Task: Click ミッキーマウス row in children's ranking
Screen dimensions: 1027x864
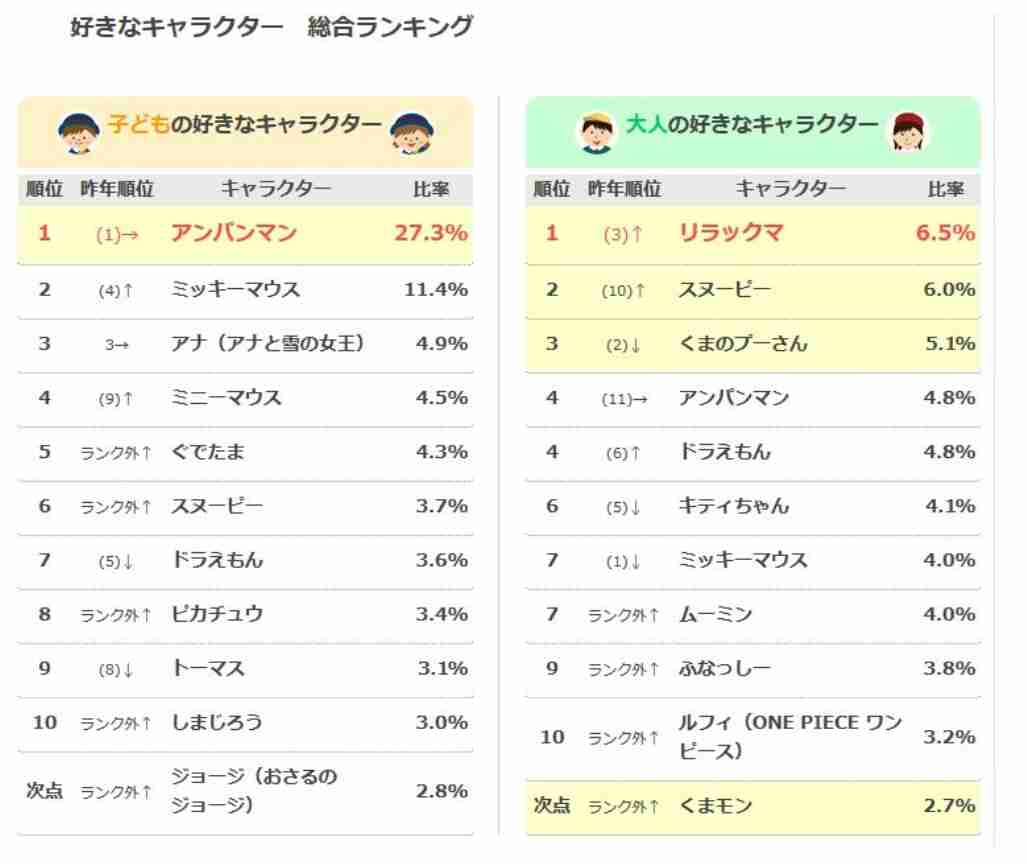Action: click(246, 289)
